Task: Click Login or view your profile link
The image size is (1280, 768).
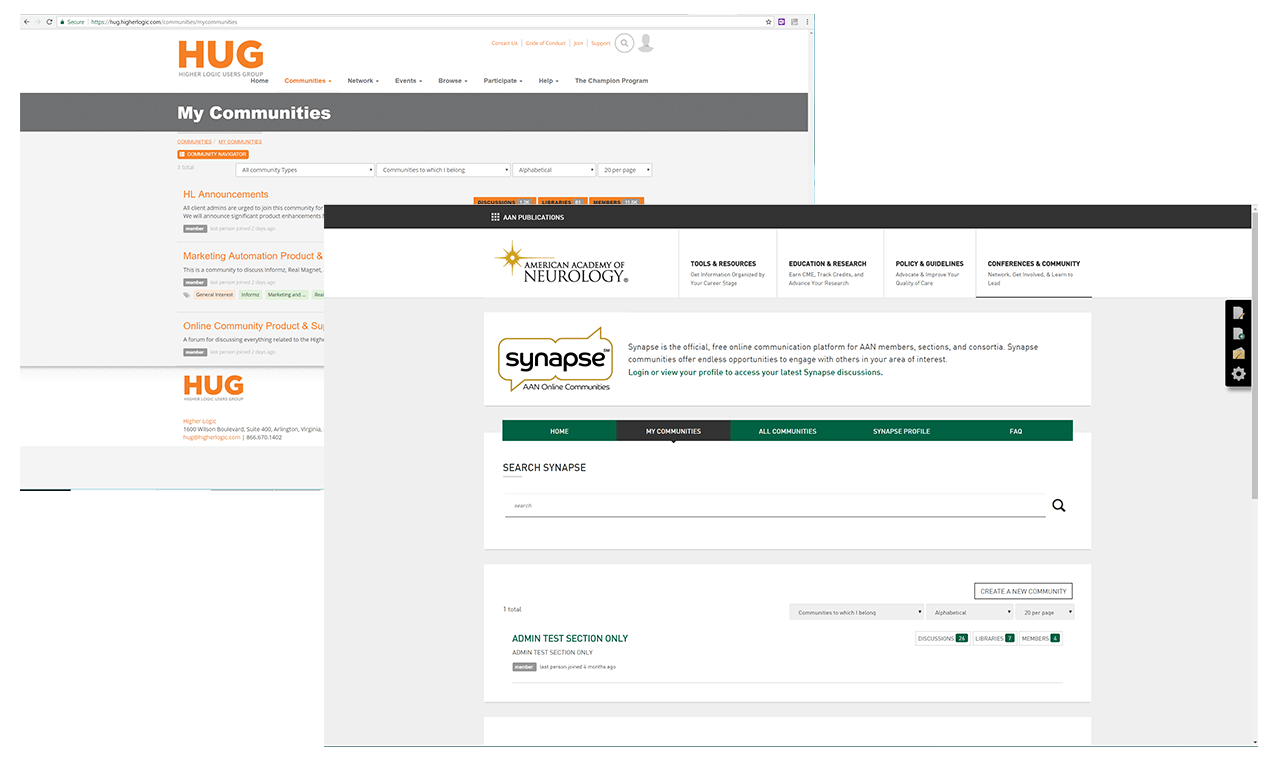Action: coord(755,372)
